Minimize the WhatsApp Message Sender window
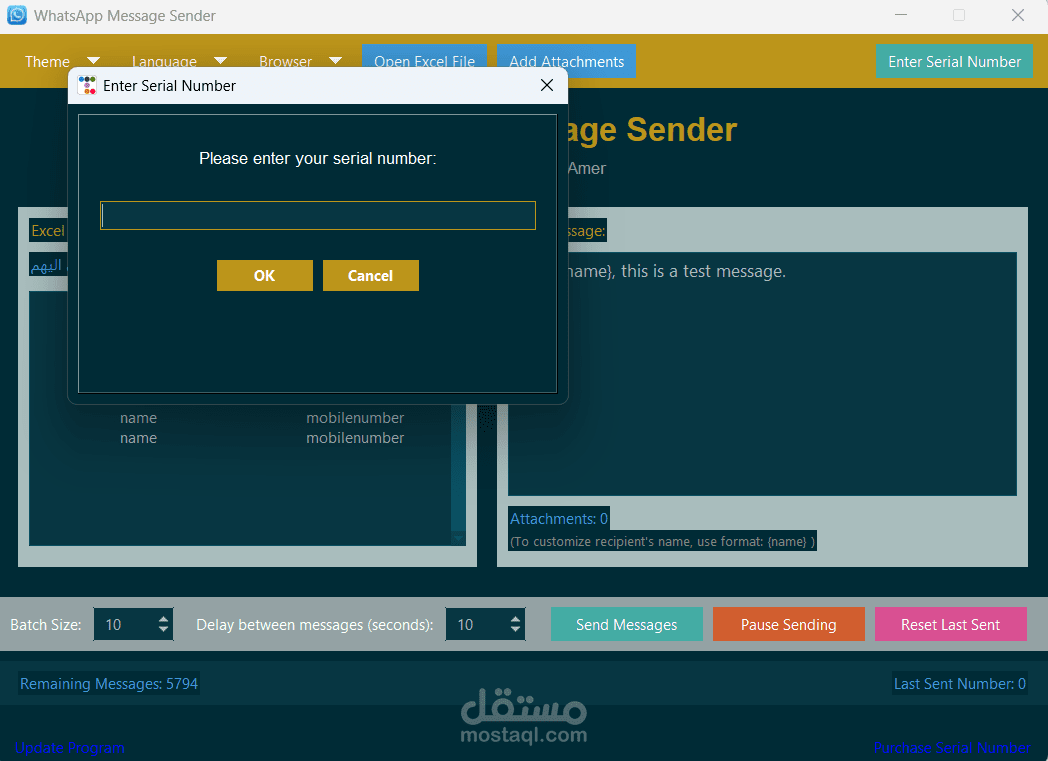The height and width of the screenshot is (761, 1048). click(901, 15)
